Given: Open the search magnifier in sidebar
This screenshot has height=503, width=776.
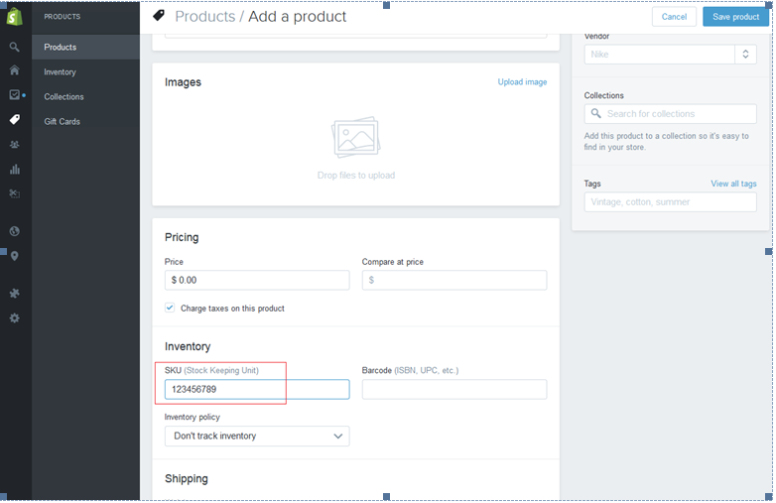Looking at the screenshot, I should click(14, 47).
